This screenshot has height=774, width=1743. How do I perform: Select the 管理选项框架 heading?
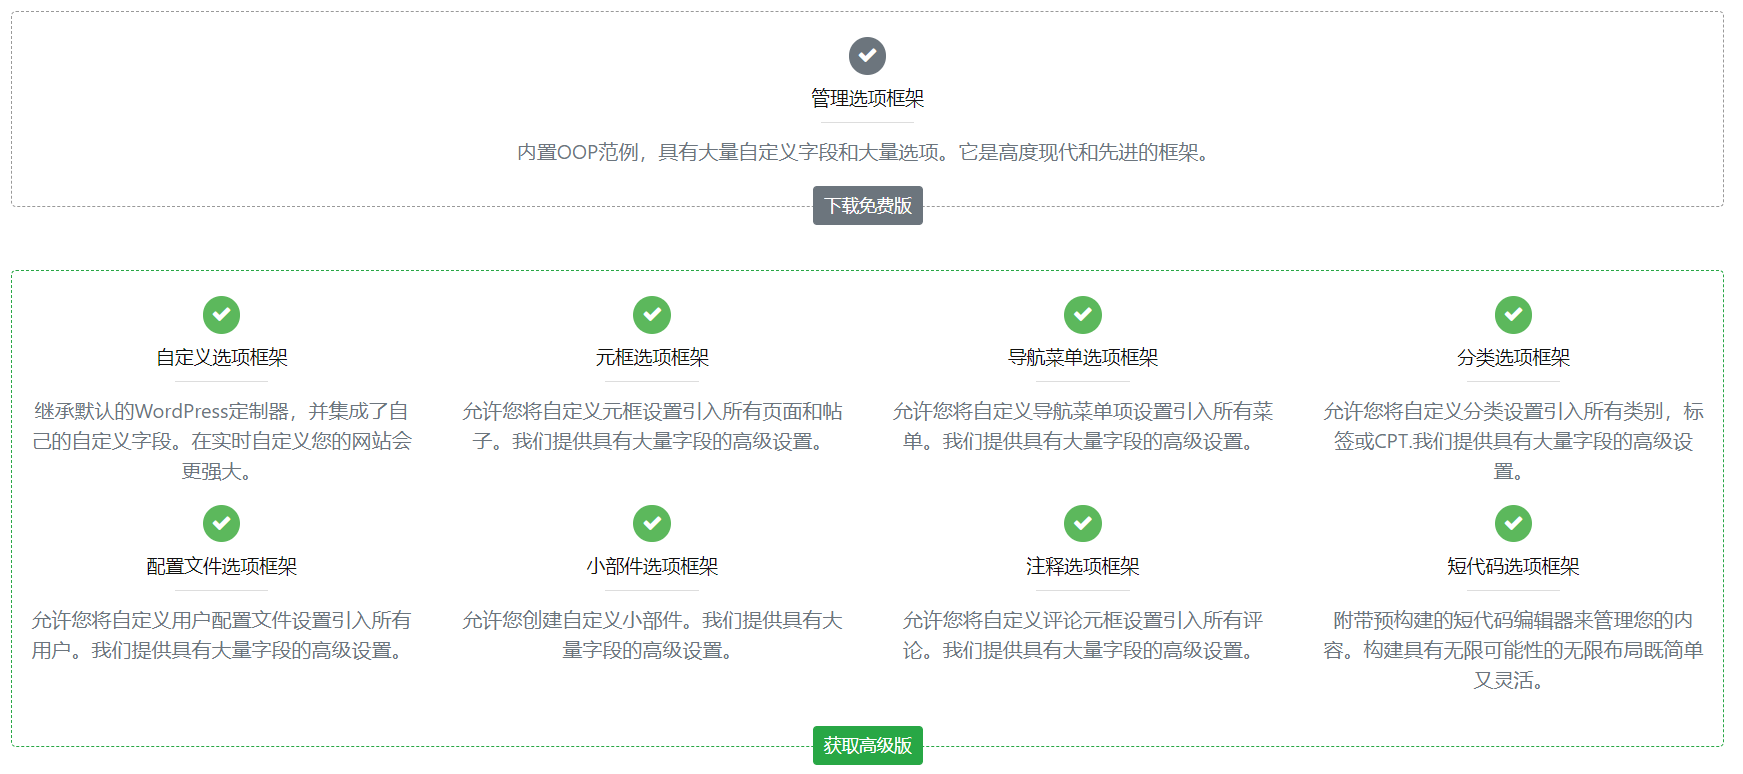tap(867, 98)
